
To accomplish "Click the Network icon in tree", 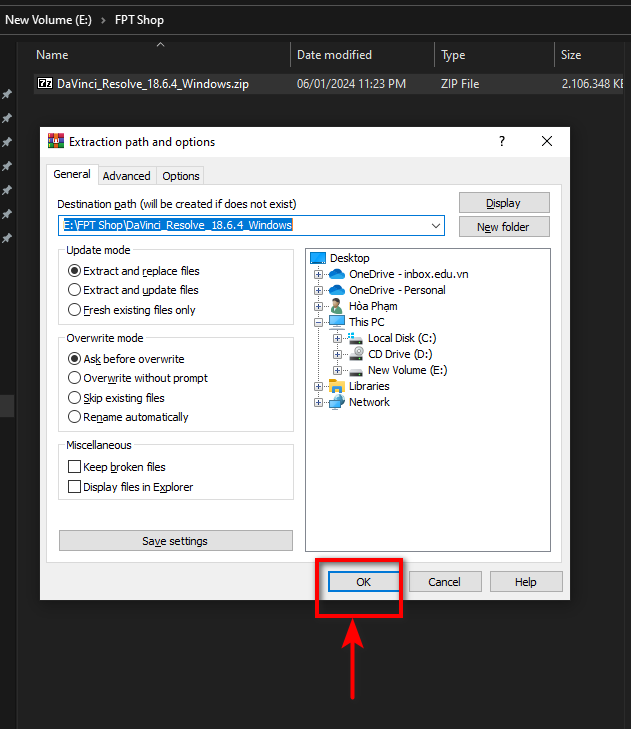I will (337, 402).
